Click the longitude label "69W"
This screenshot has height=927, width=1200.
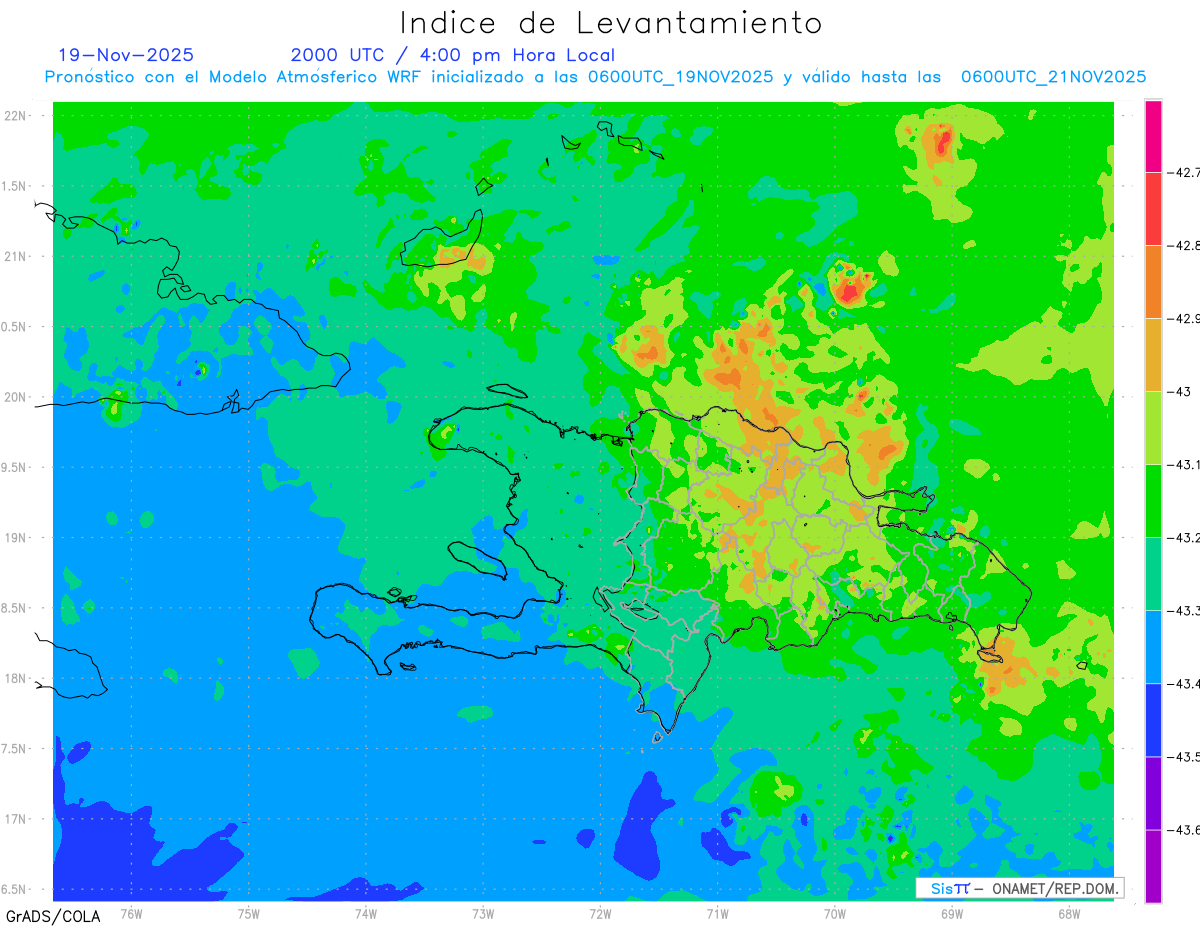[952, 914]
